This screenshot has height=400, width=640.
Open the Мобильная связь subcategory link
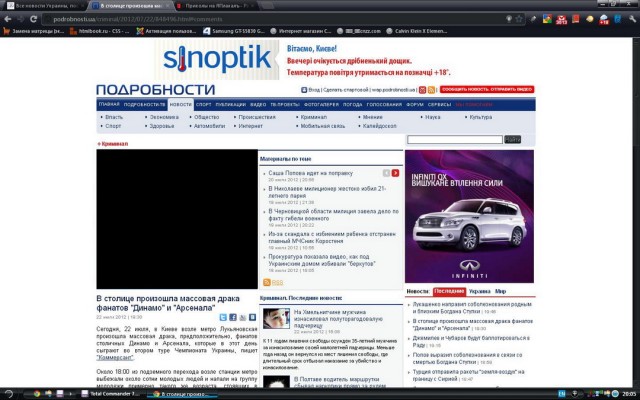click(x=322, y=126)
